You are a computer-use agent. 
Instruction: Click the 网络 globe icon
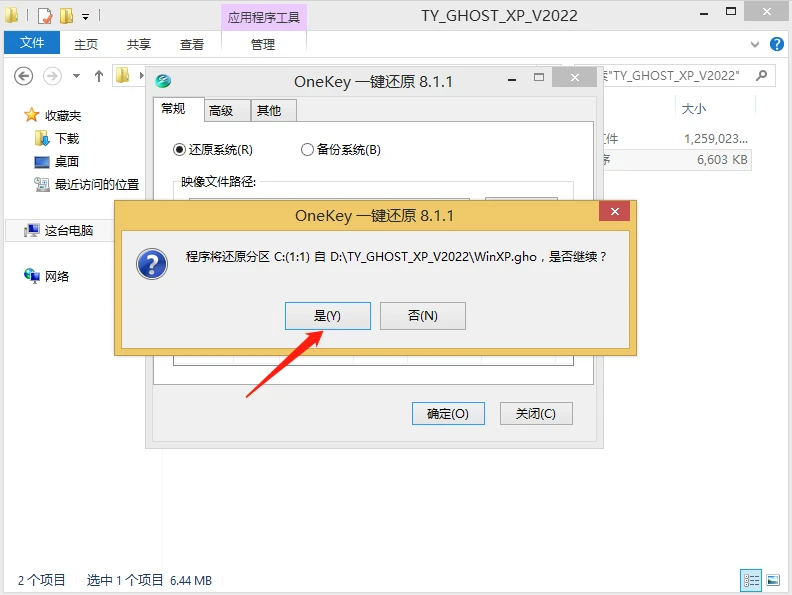(31, 276)
